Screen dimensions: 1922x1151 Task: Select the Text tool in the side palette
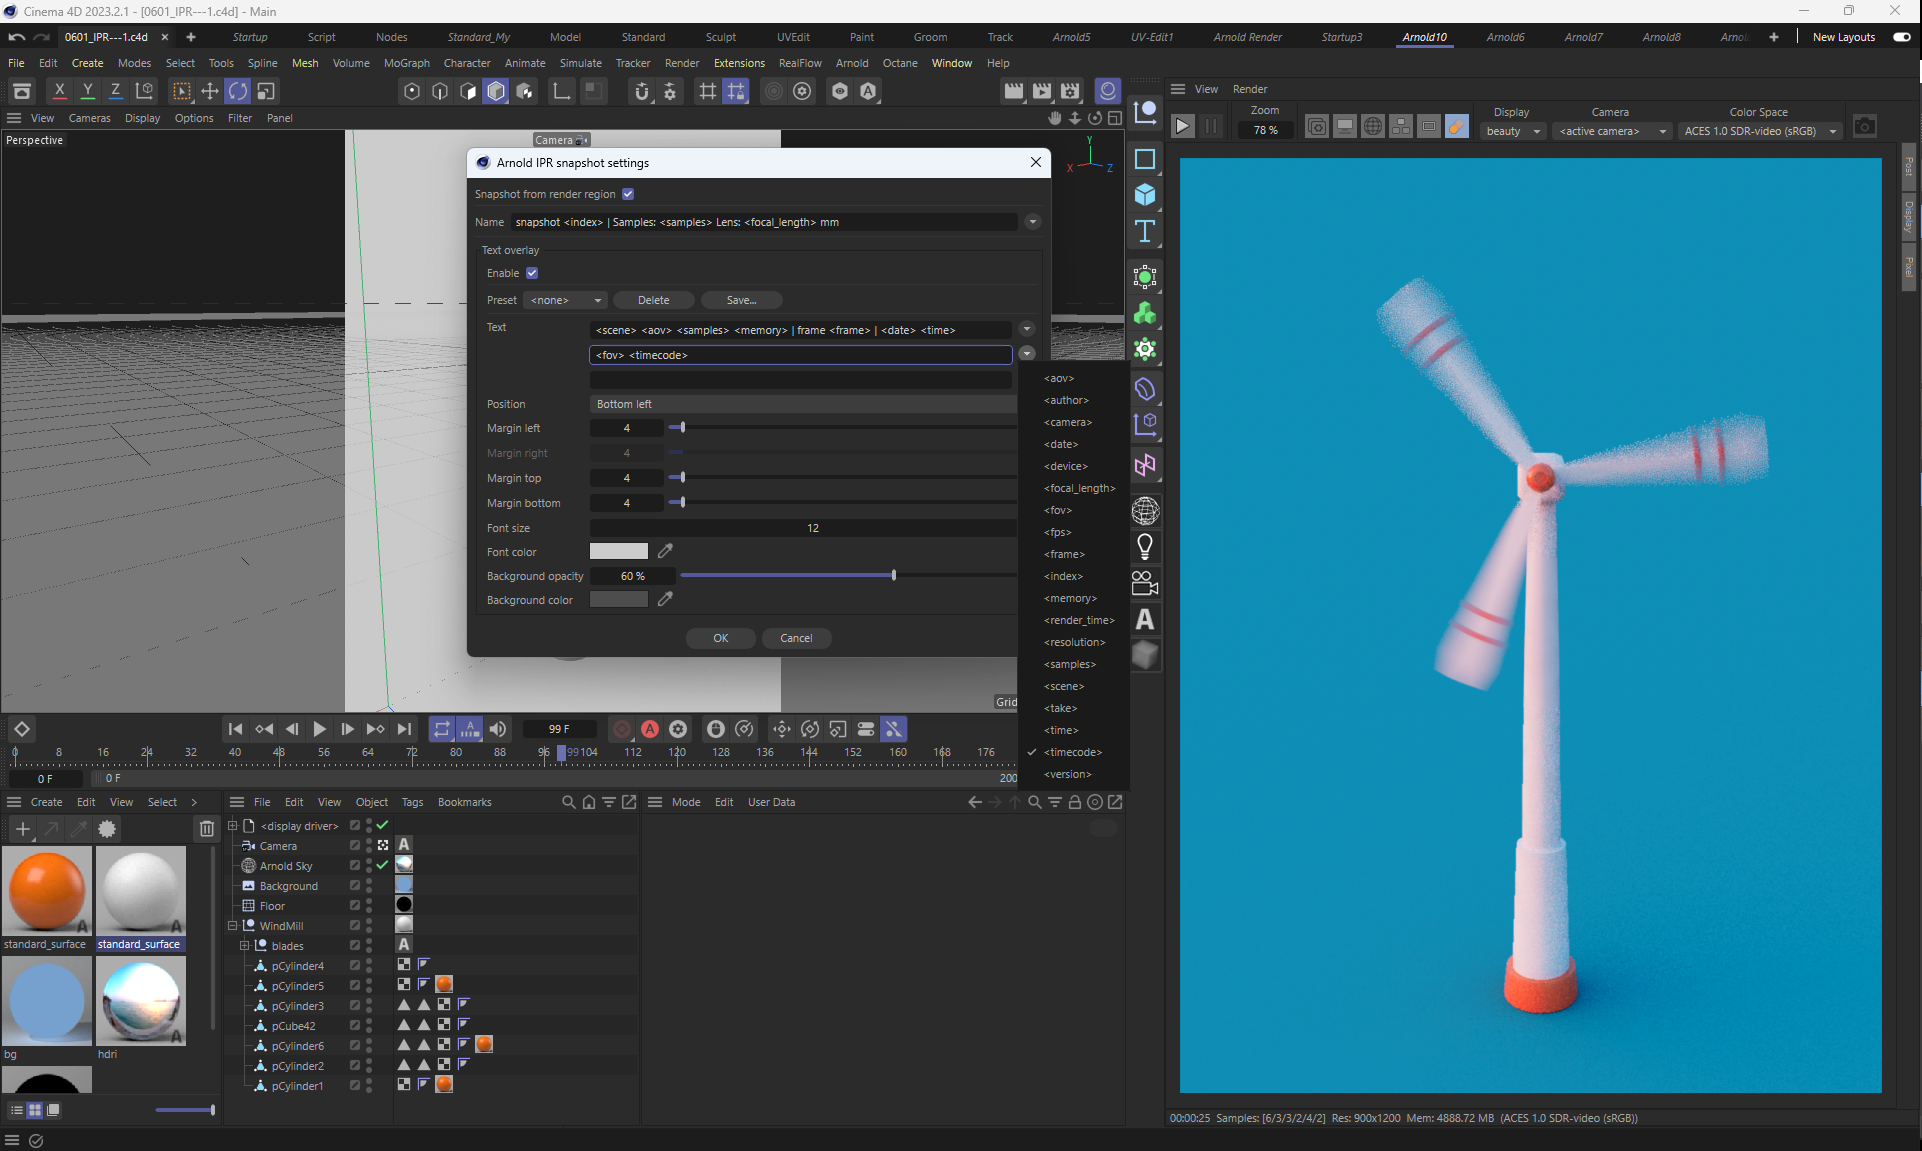tap(1145, 232)
